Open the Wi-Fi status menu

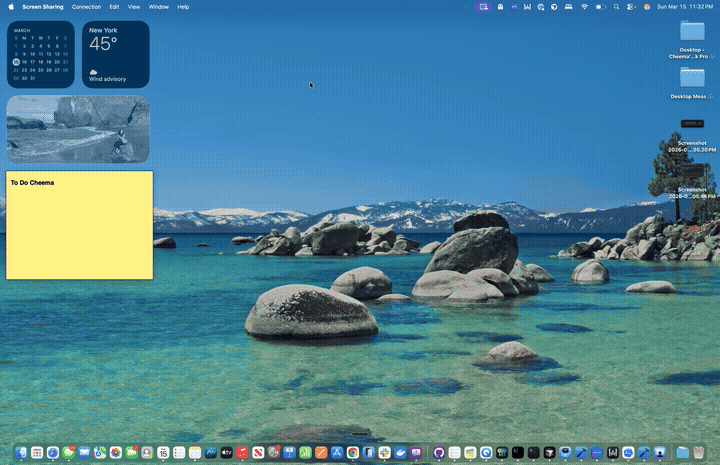pos(584,7)
